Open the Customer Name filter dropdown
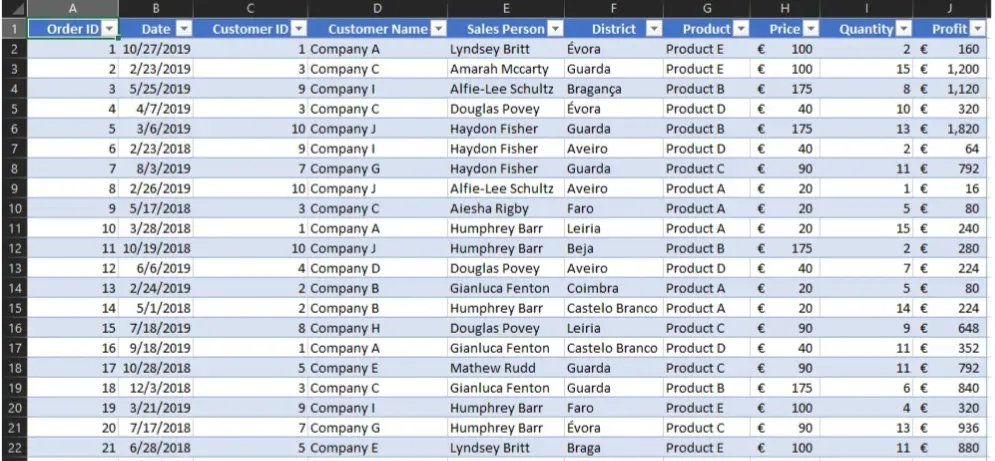This screenshot has width=995, height=461. (437, 29)
